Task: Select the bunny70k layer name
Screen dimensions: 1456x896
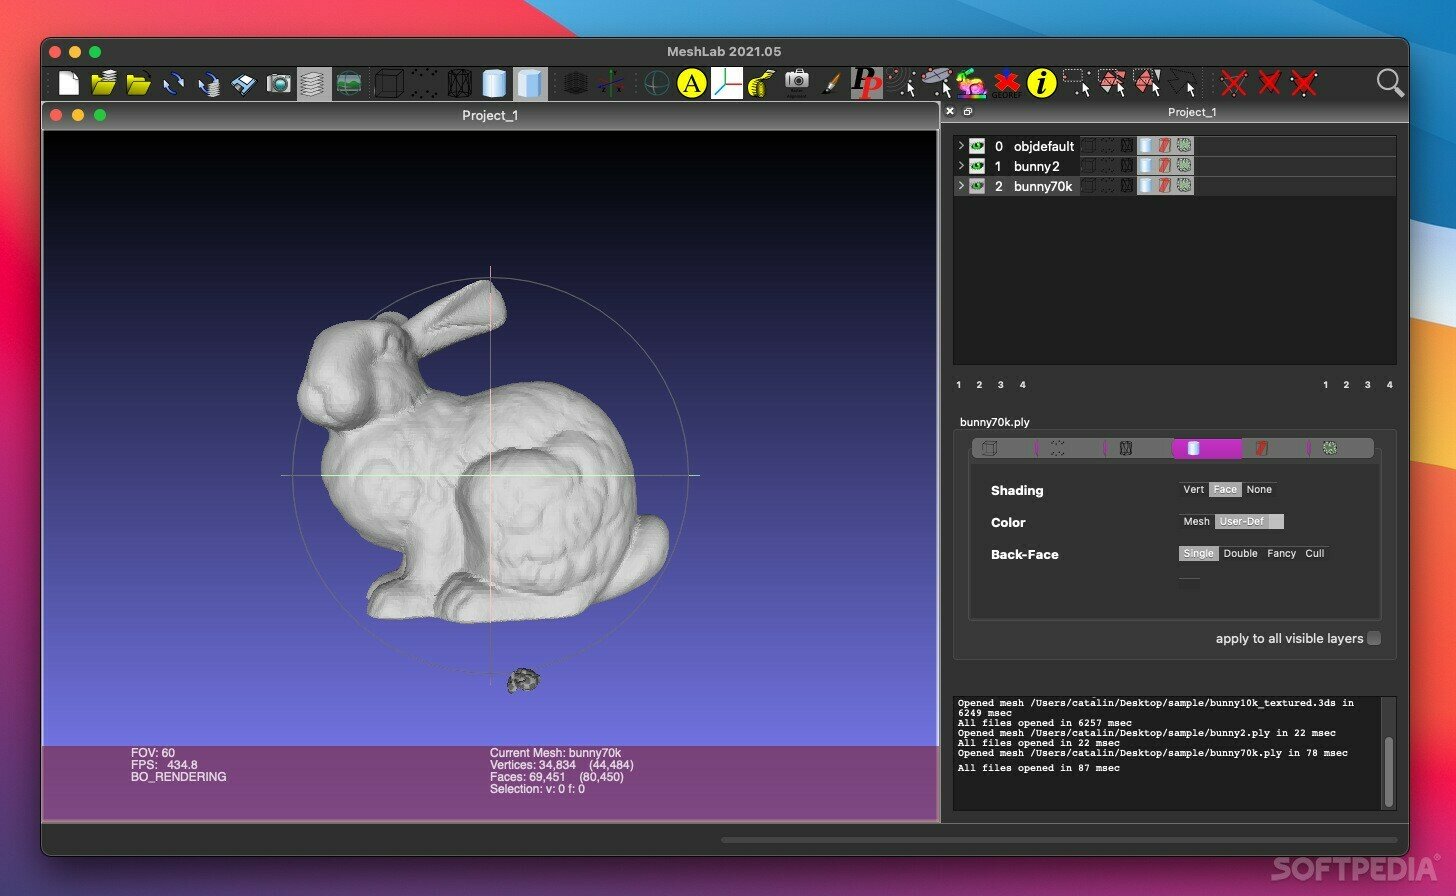Action: [x=1043, y=186]
